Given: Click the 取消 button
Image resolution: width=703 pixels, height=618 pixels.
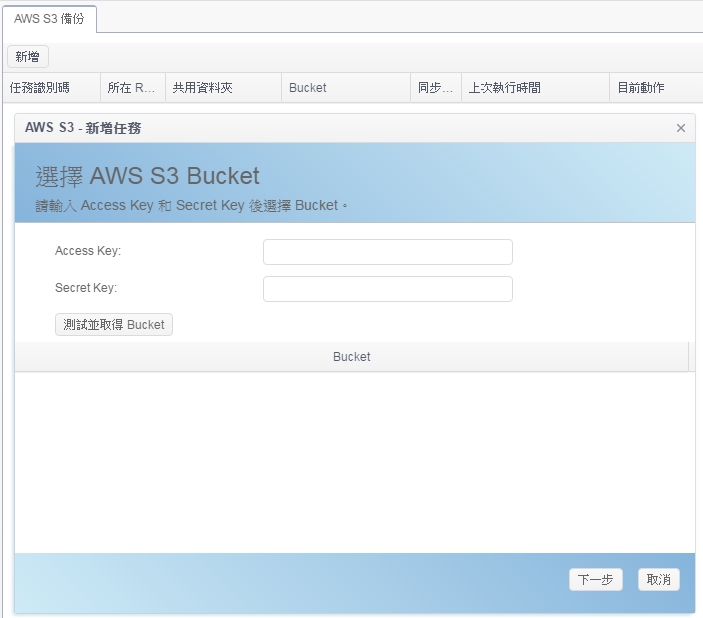Looking at the screenshot, I should (x=659, y=579).
